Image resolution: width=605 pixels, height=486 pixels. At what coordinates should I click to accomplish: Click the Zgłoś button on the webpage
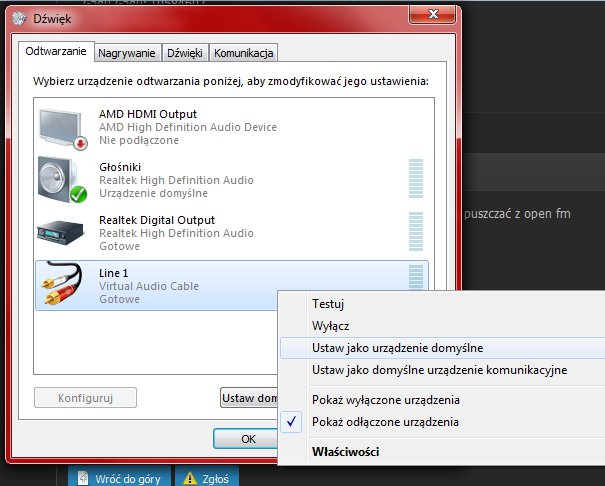207,478
